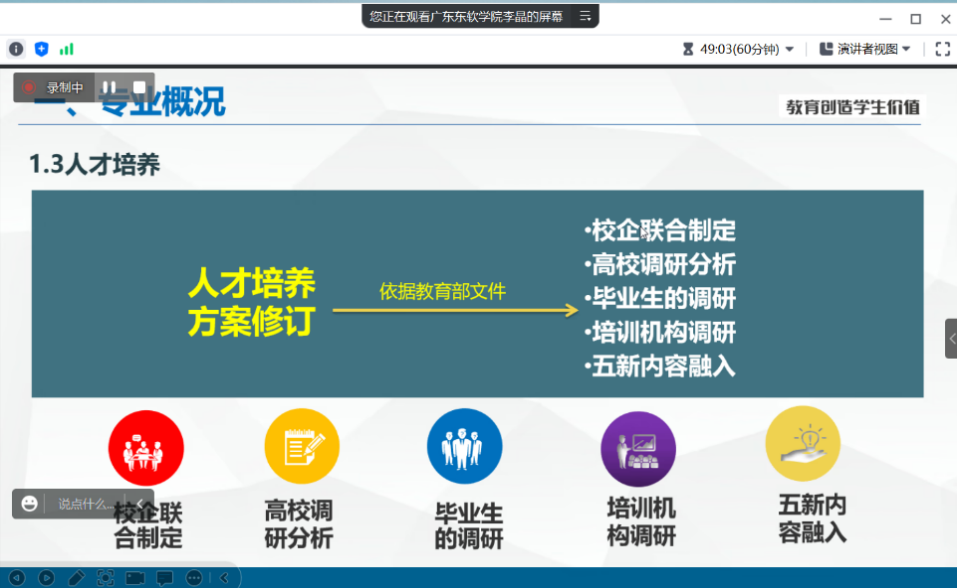Click the focus capture toolbar icon

(x=104, y=577)
